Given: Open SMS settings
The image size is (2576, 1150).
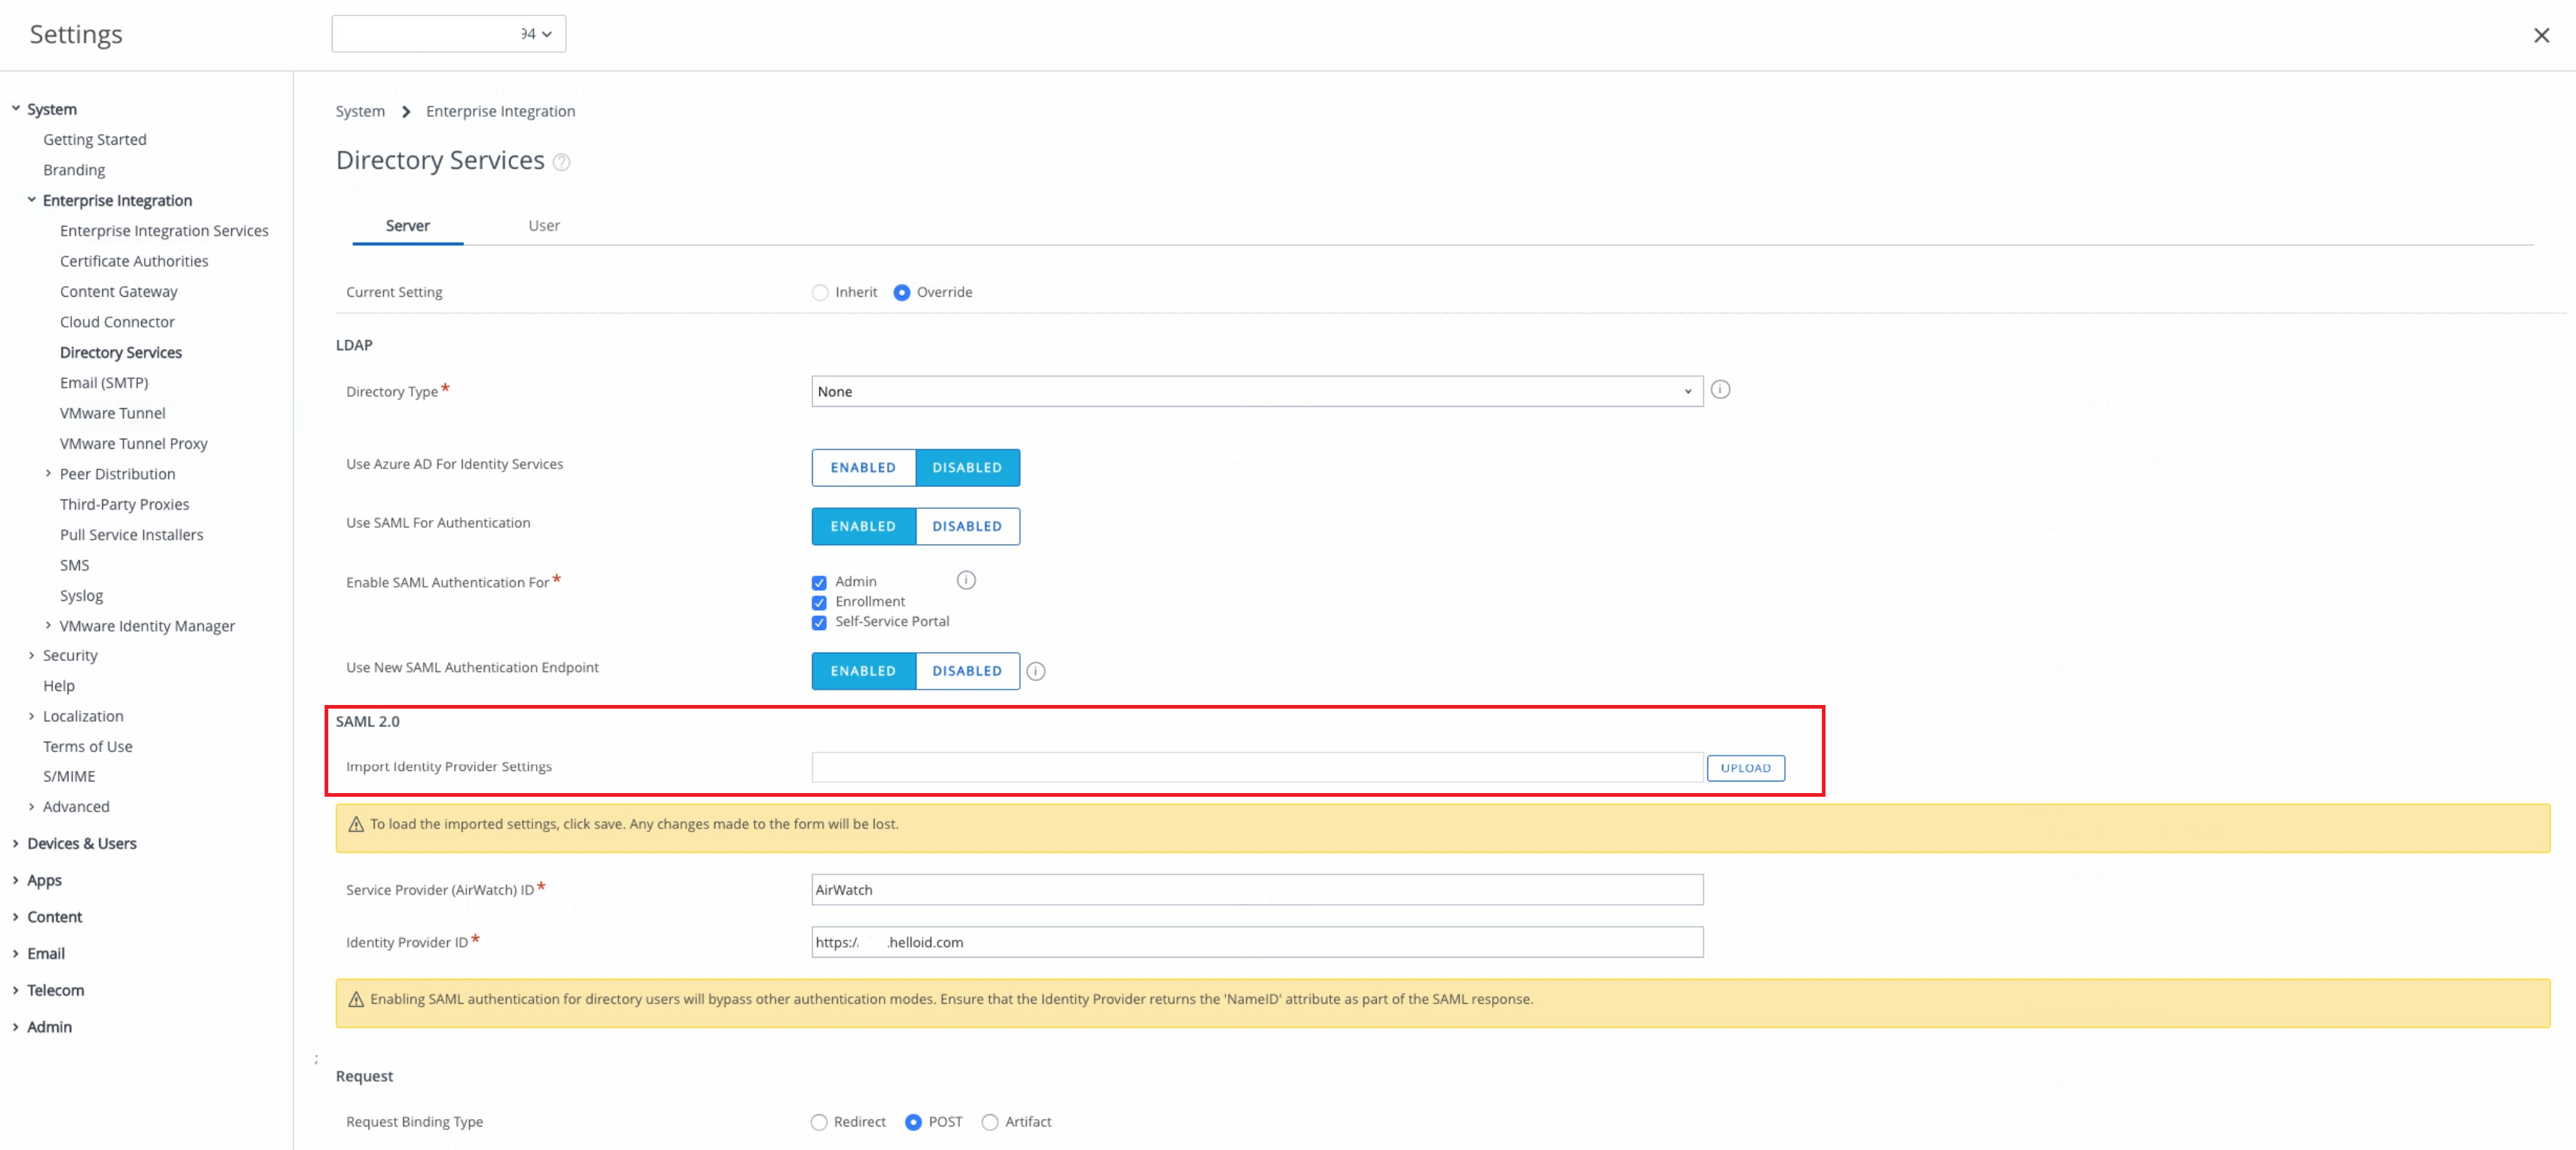Looking at the screenshot, I should [74, 565].
